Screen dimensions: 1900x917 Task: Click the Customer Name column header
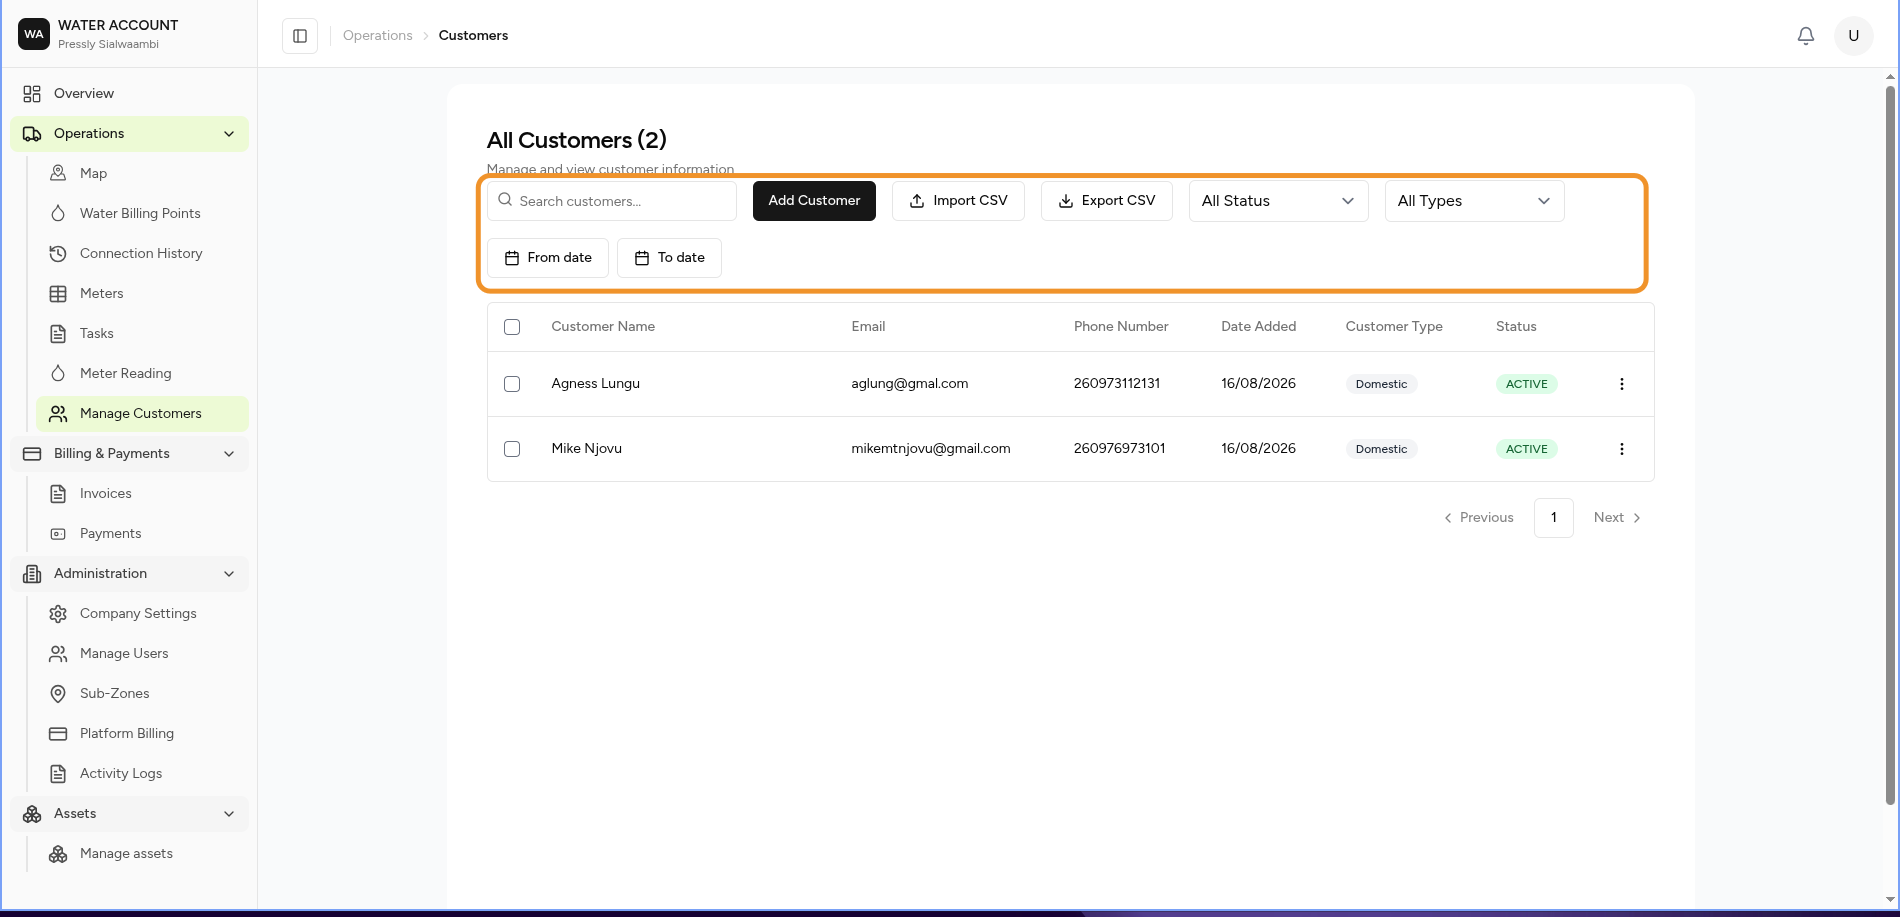click(x=603, y=327)
